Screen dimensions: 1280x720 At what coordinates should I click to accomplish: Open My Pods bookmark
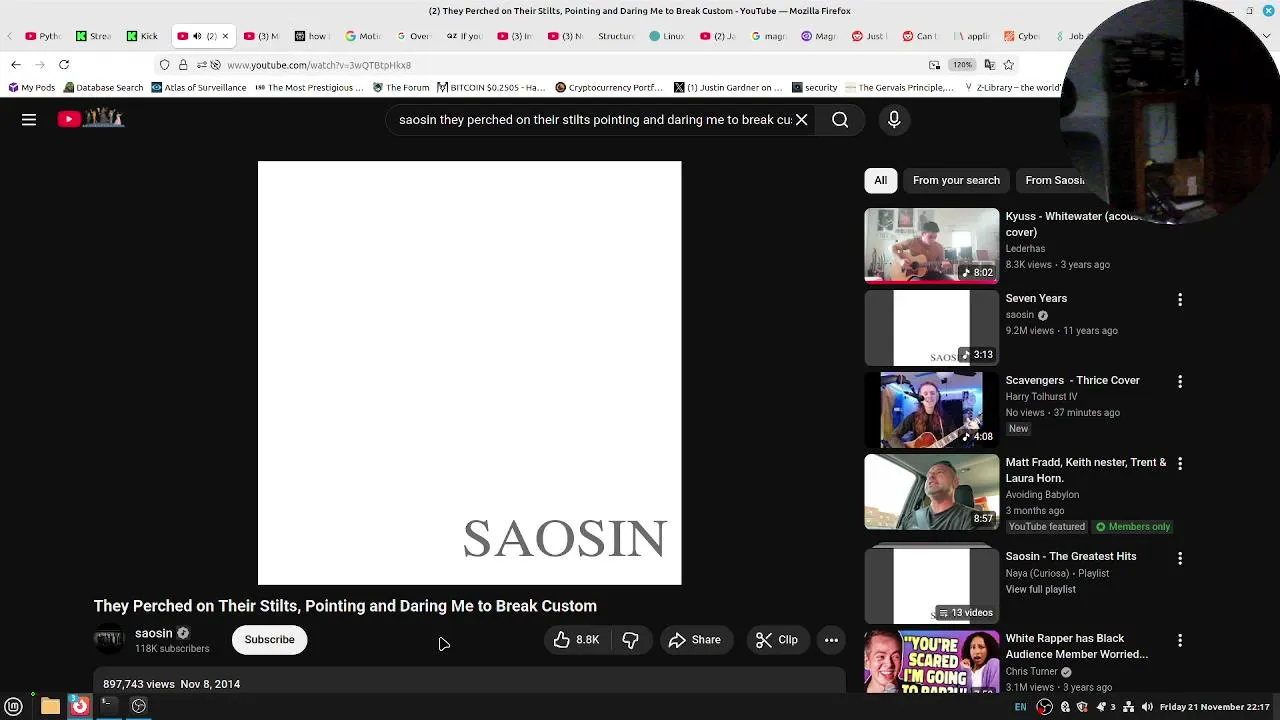[x=31, y=88]
